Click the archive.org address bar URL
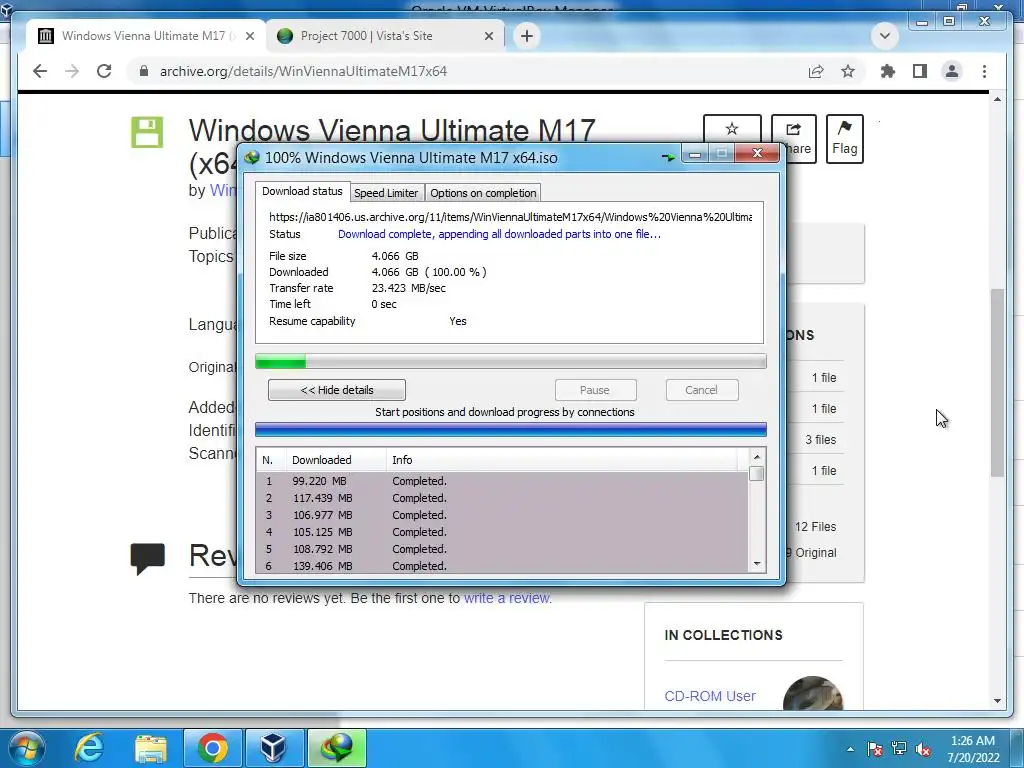1024x768 pixels. (x=304, y=71)
